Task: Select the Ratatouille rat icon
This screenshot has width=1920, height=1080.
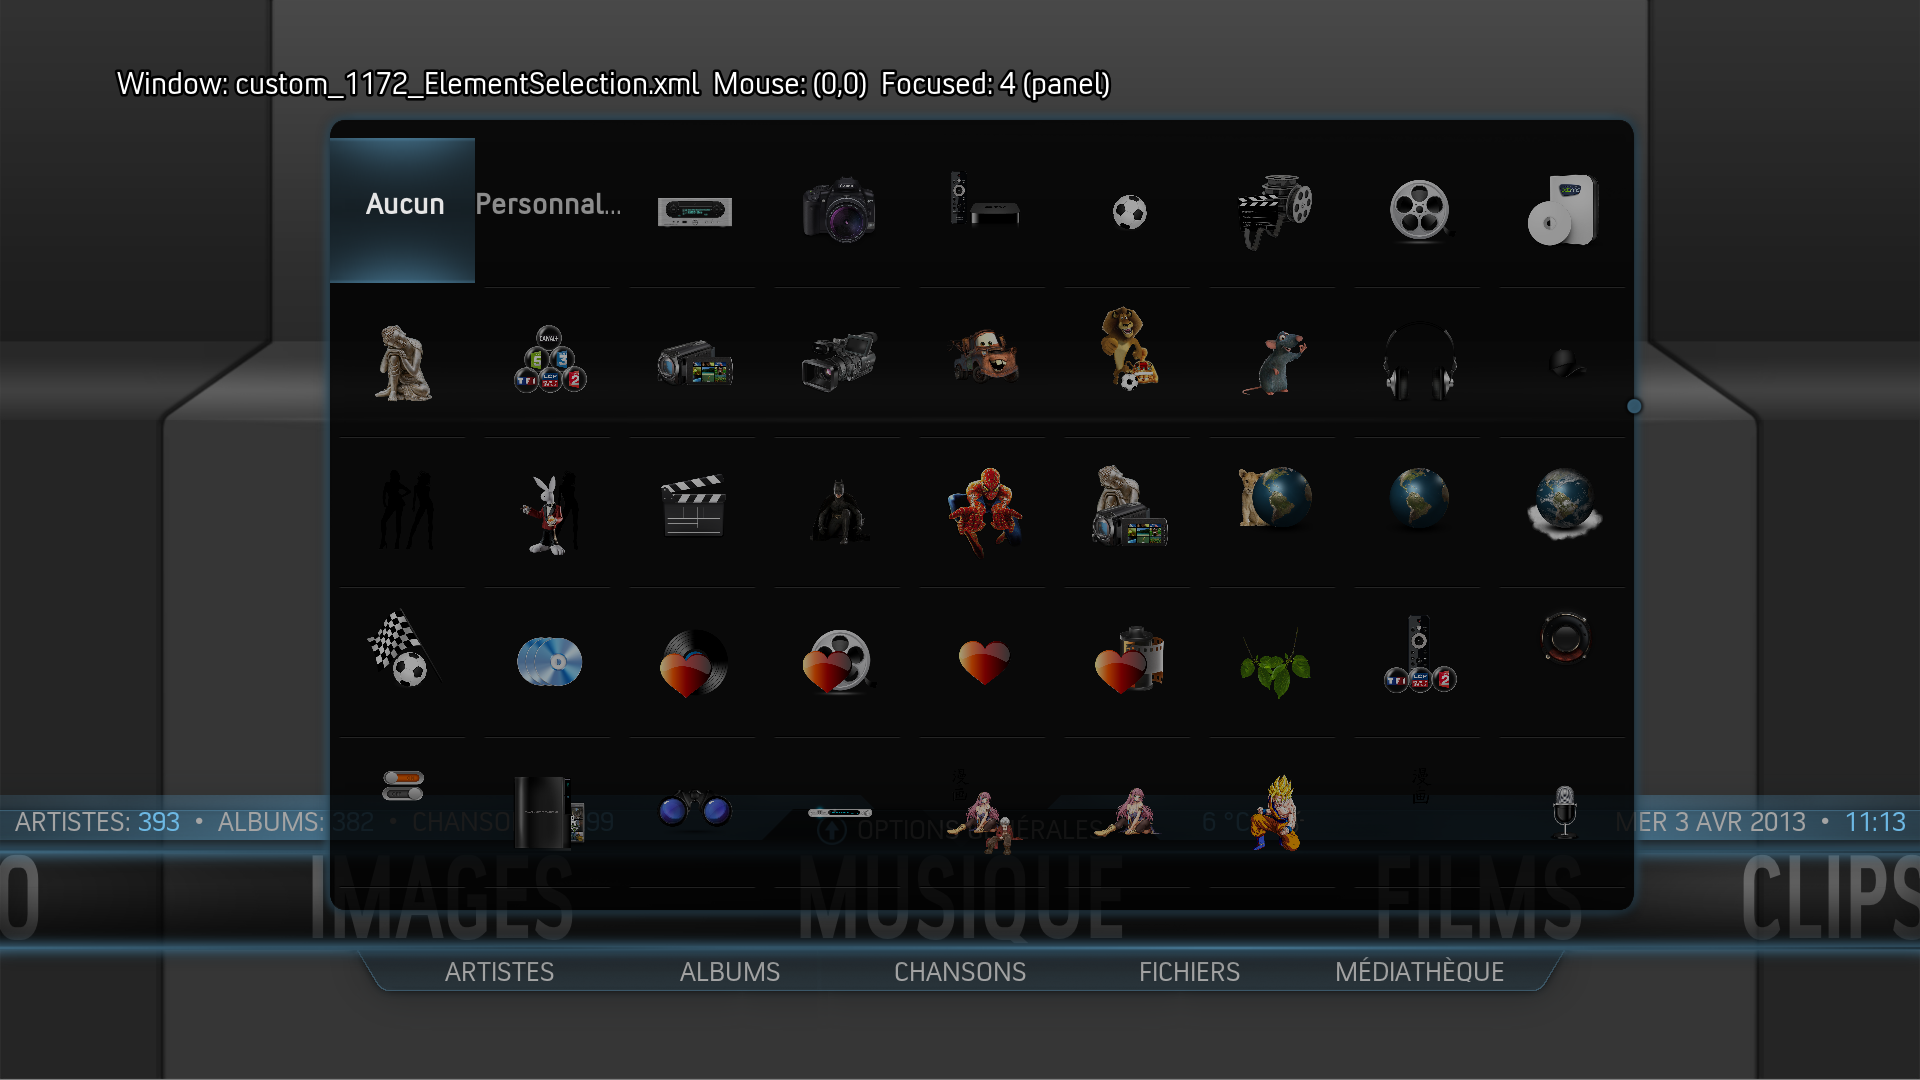Action: point(1274,362)
